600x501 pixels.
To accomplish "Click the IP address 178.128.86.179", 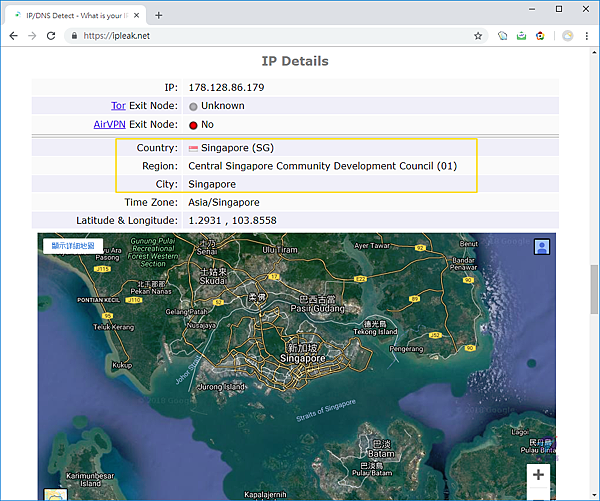I will click(226, 88).
